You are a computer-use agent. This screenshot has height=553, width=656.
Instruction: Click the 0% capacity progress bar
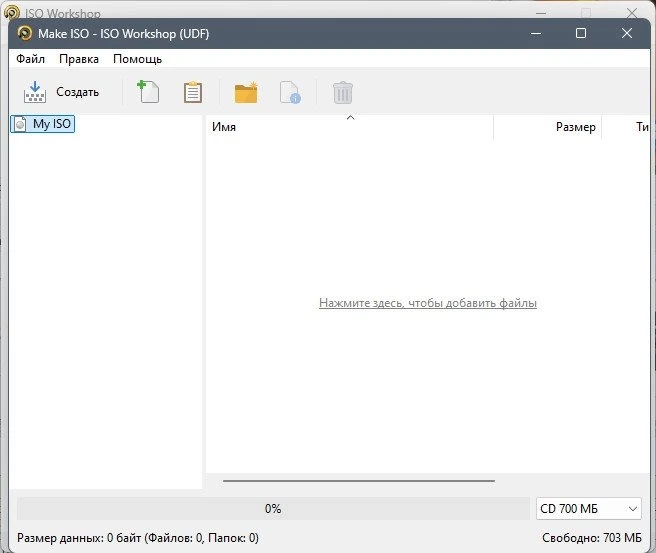(x=273, y=509)
